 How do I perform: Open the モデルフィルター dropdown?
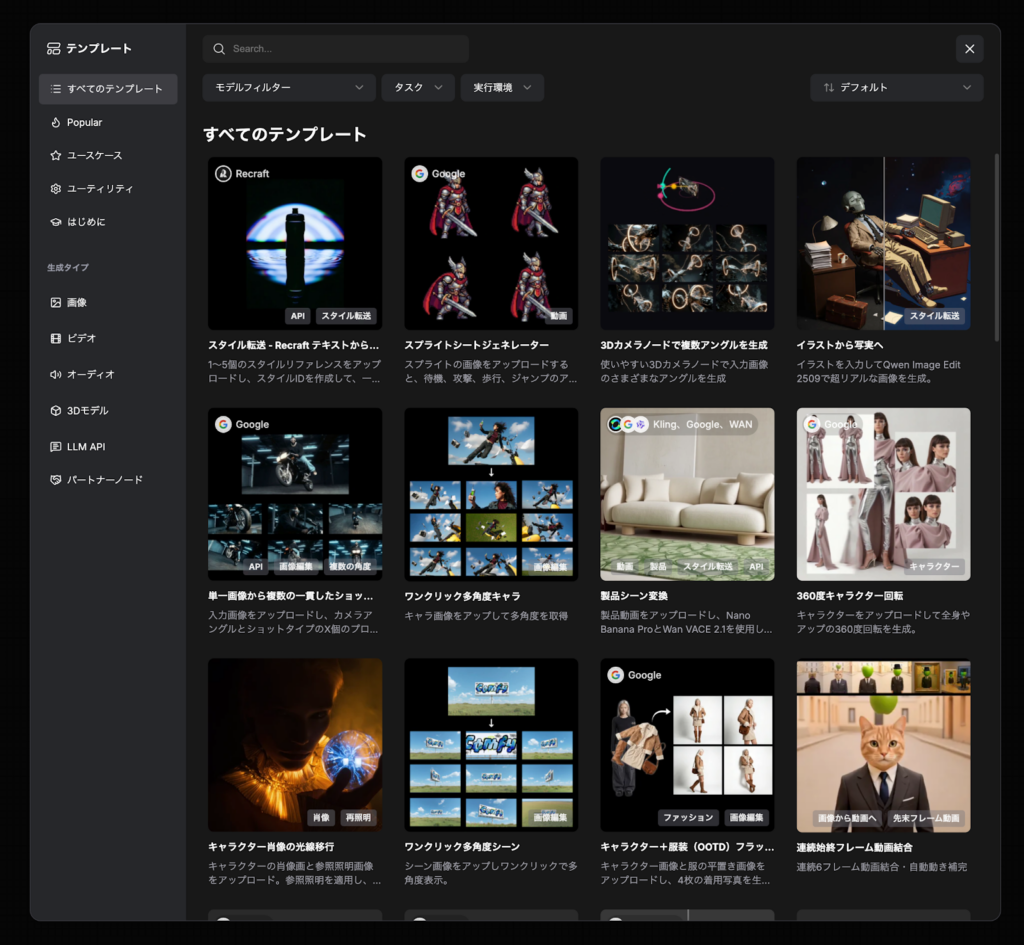click(x=289, y=88)
